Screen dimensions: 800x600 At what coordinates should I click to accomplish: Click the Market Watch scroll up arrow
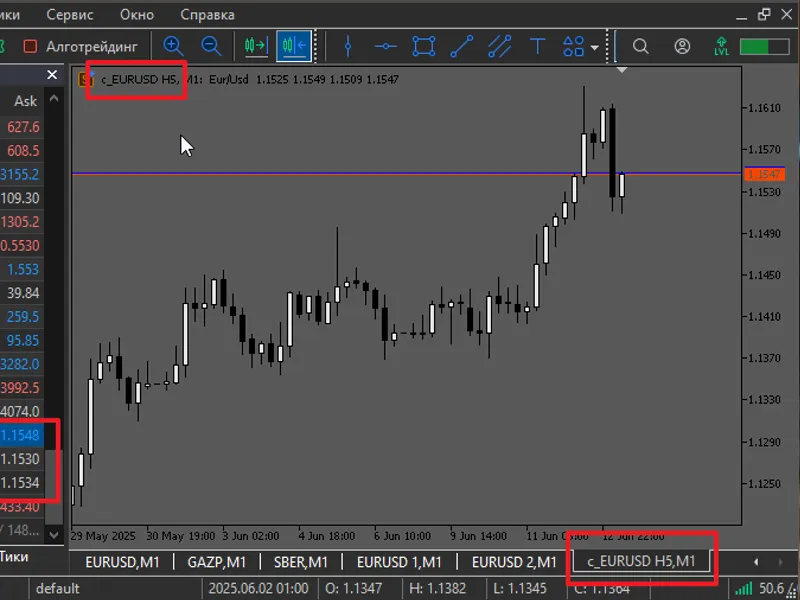54,98
